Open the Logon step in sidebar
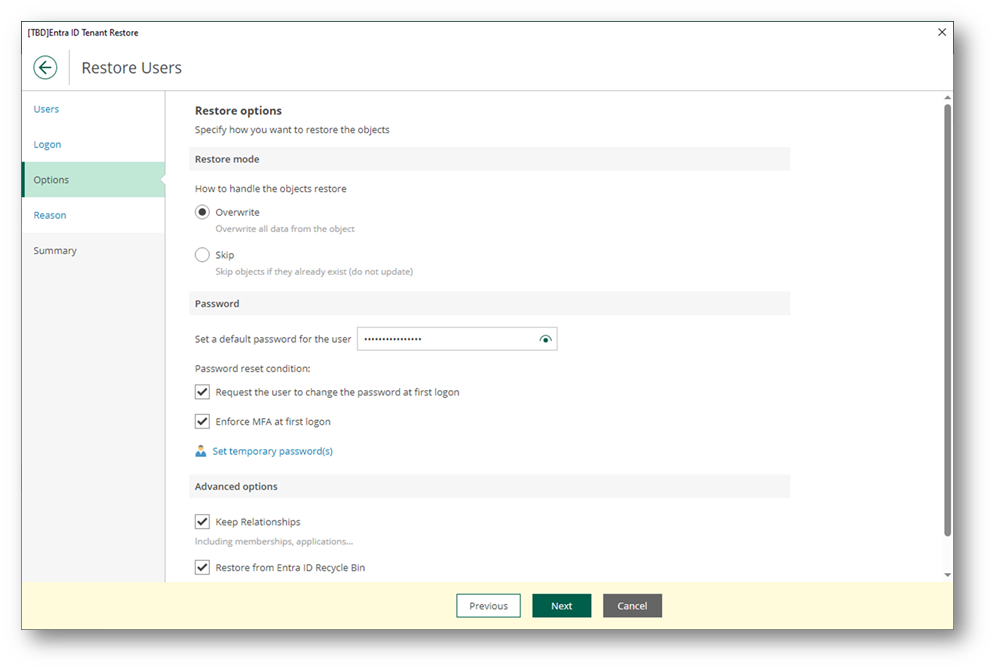This screenshot has width=996, height=672. click(47, 145)
